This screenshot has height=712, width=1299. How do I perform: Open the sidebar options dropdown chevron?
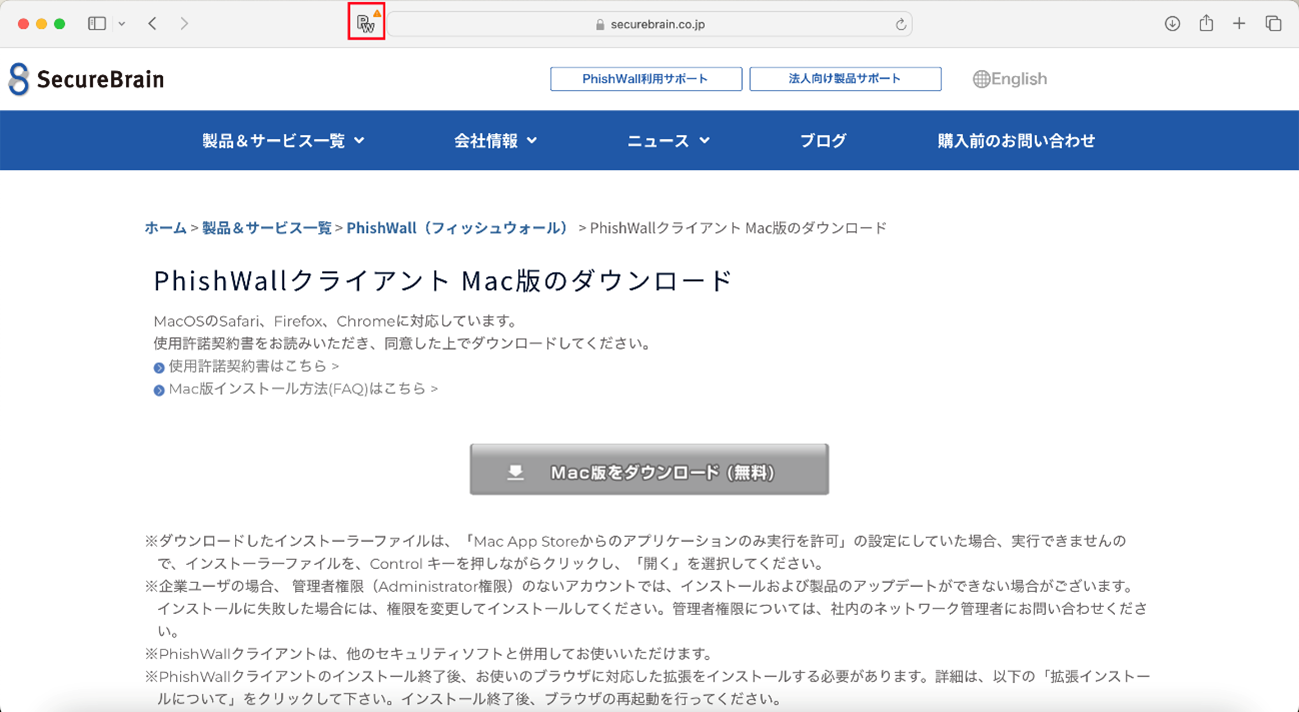(122, 23)
